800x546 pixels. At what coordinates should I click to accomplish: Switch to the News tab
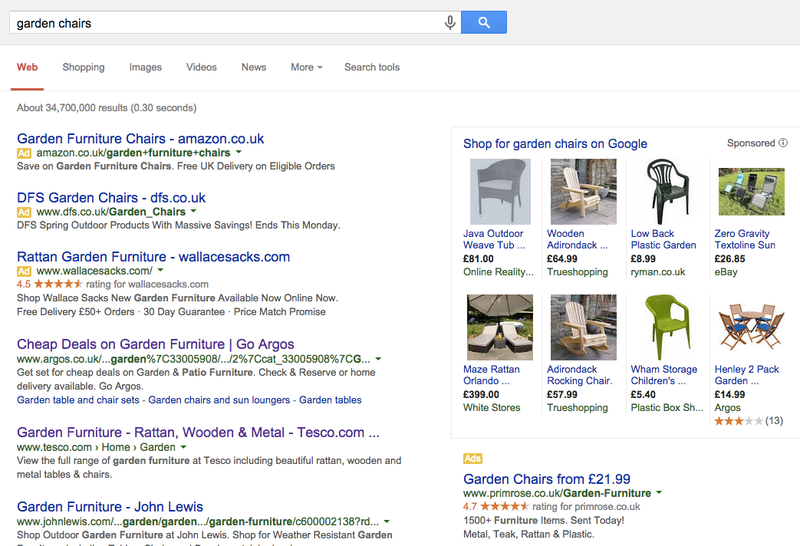click(254, 67)
